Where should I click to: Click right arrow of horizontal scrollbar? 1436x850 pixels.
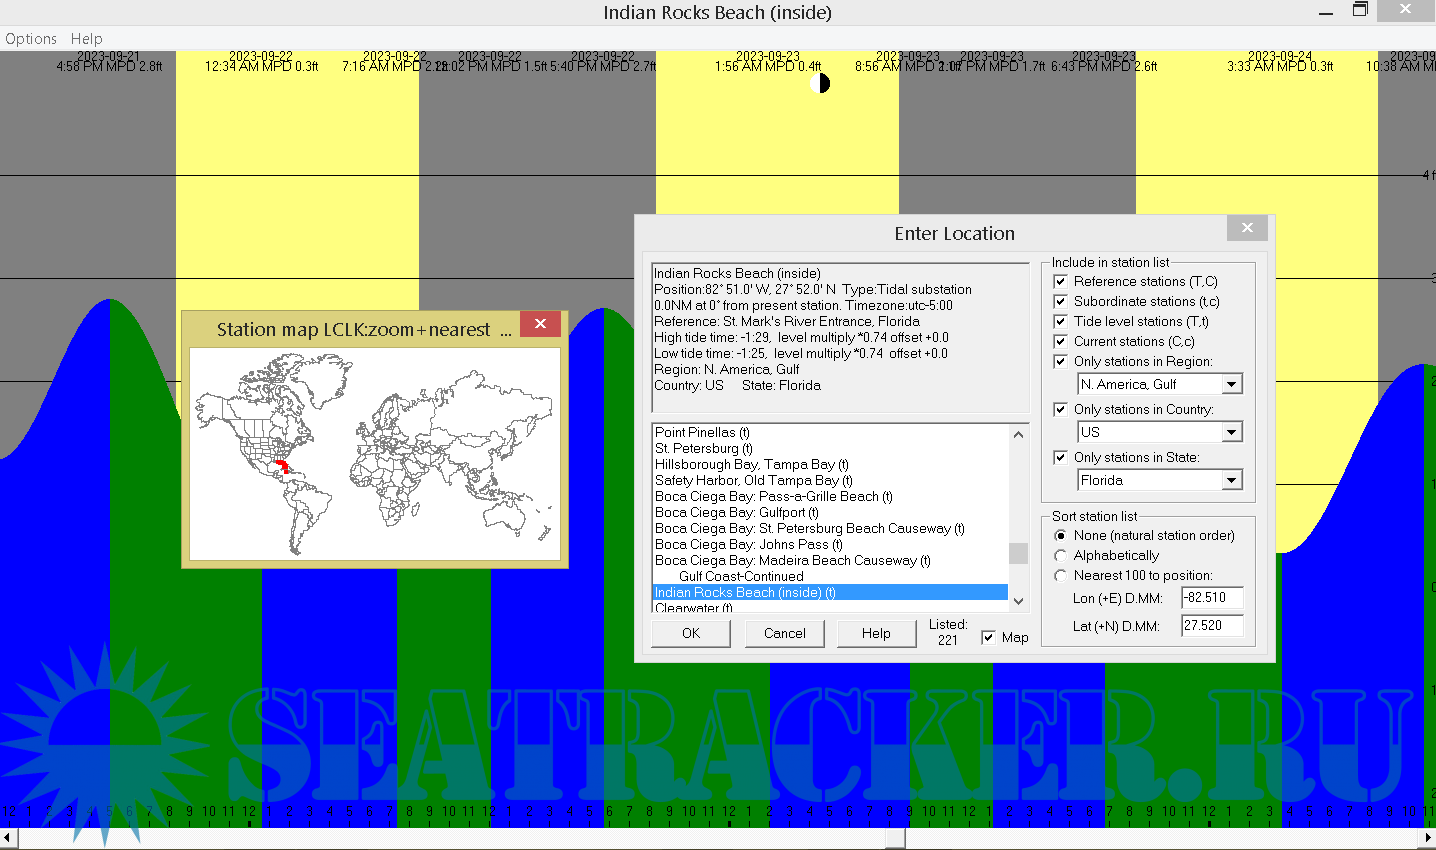pos(1427,838)
